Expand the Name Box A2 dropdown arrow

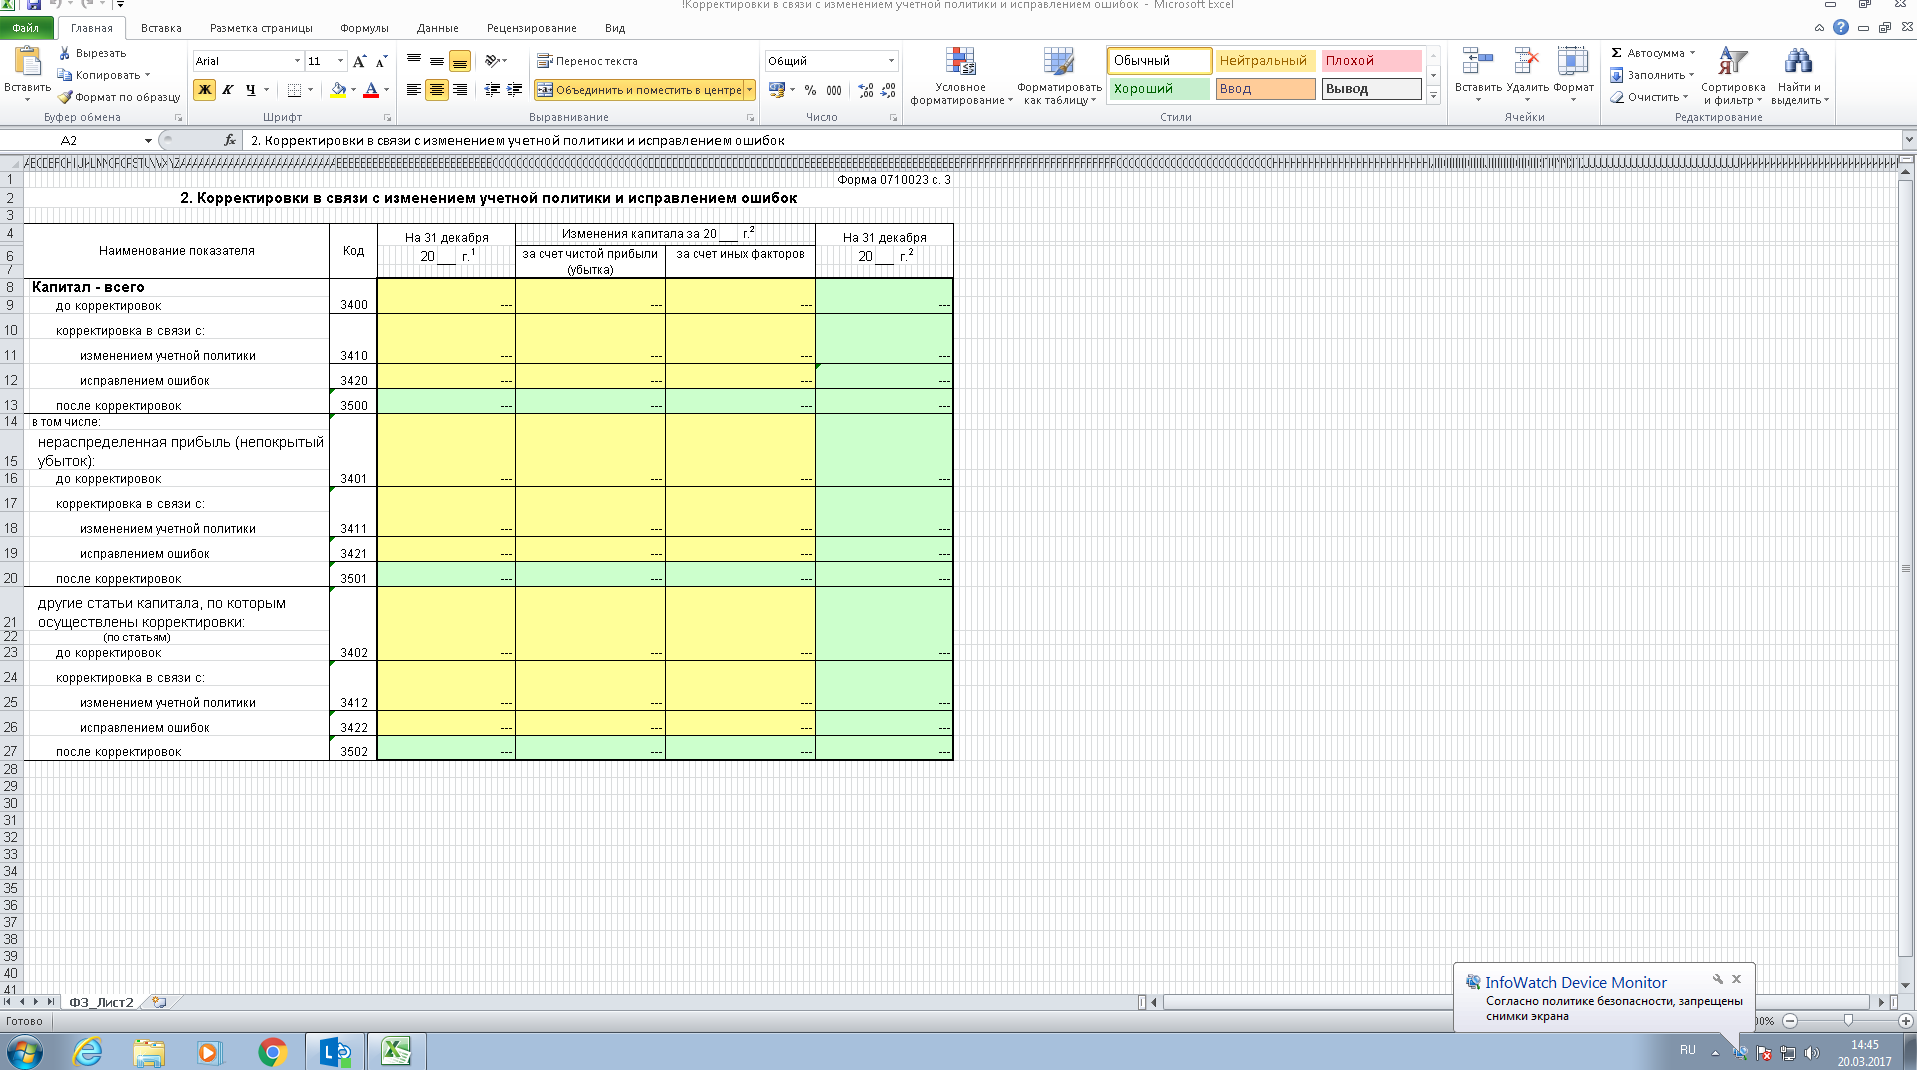(148, 141)
